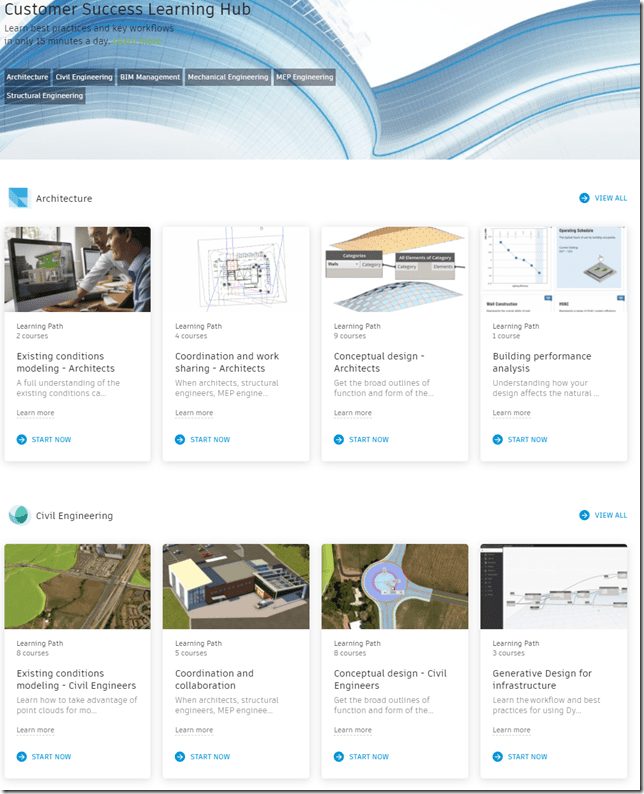644x794 pixels.
Task: Jump to Mechanical Engineering tag
Action: click(228, 77)
